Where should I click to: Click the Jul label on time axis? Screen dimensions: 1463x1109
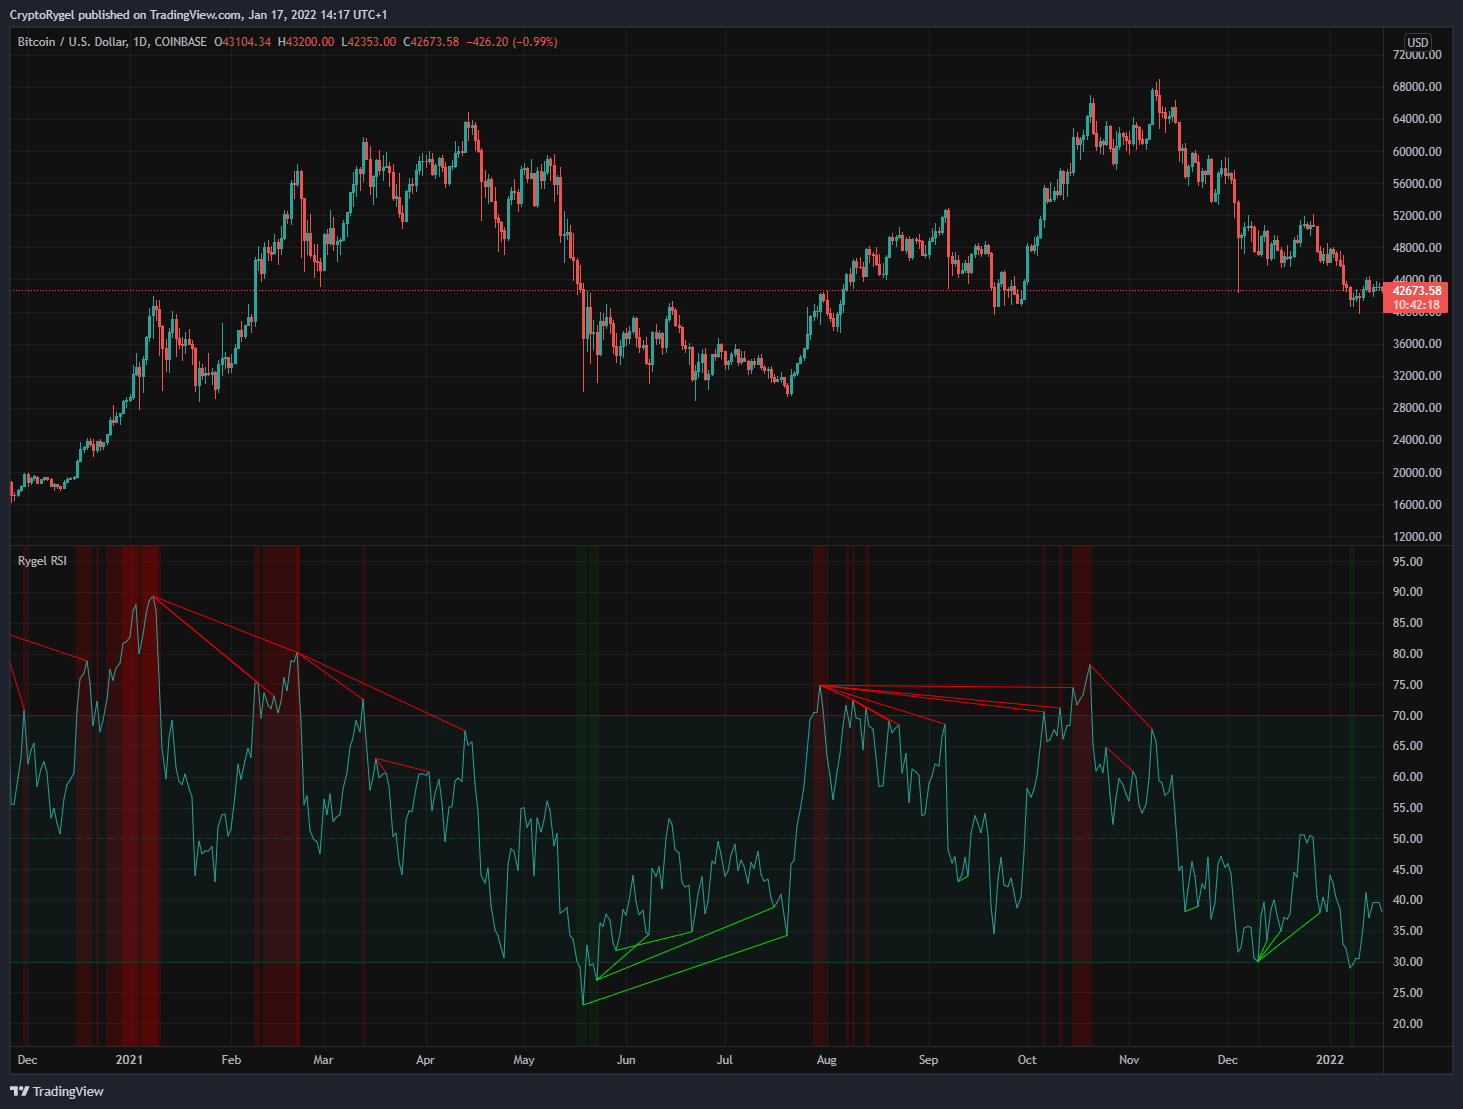click(x=725, y=1060)
